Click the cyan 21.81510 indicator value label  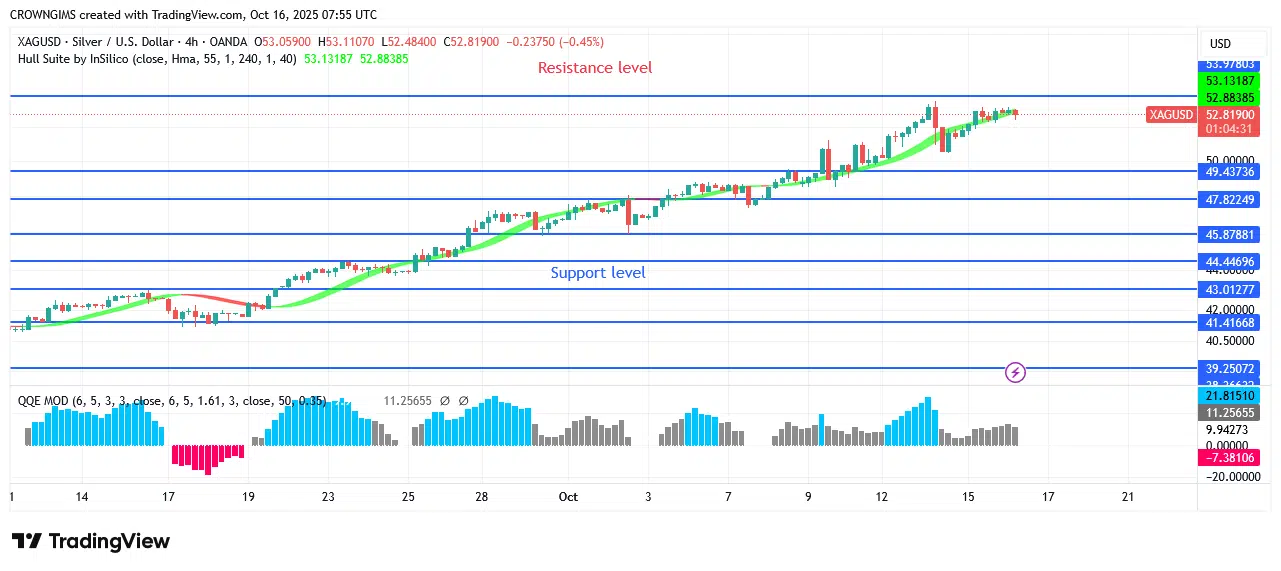[1229, 396]
